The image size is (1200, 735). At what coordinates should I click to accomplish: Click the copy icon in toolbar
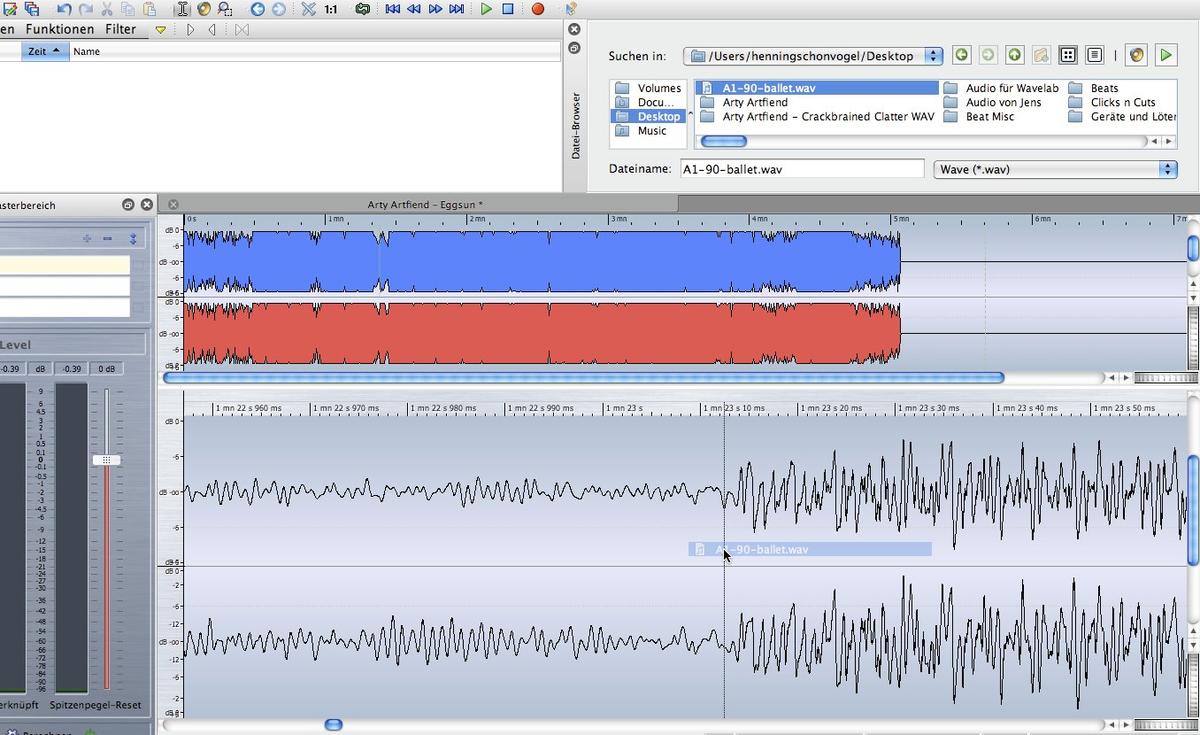click(127, 9)
